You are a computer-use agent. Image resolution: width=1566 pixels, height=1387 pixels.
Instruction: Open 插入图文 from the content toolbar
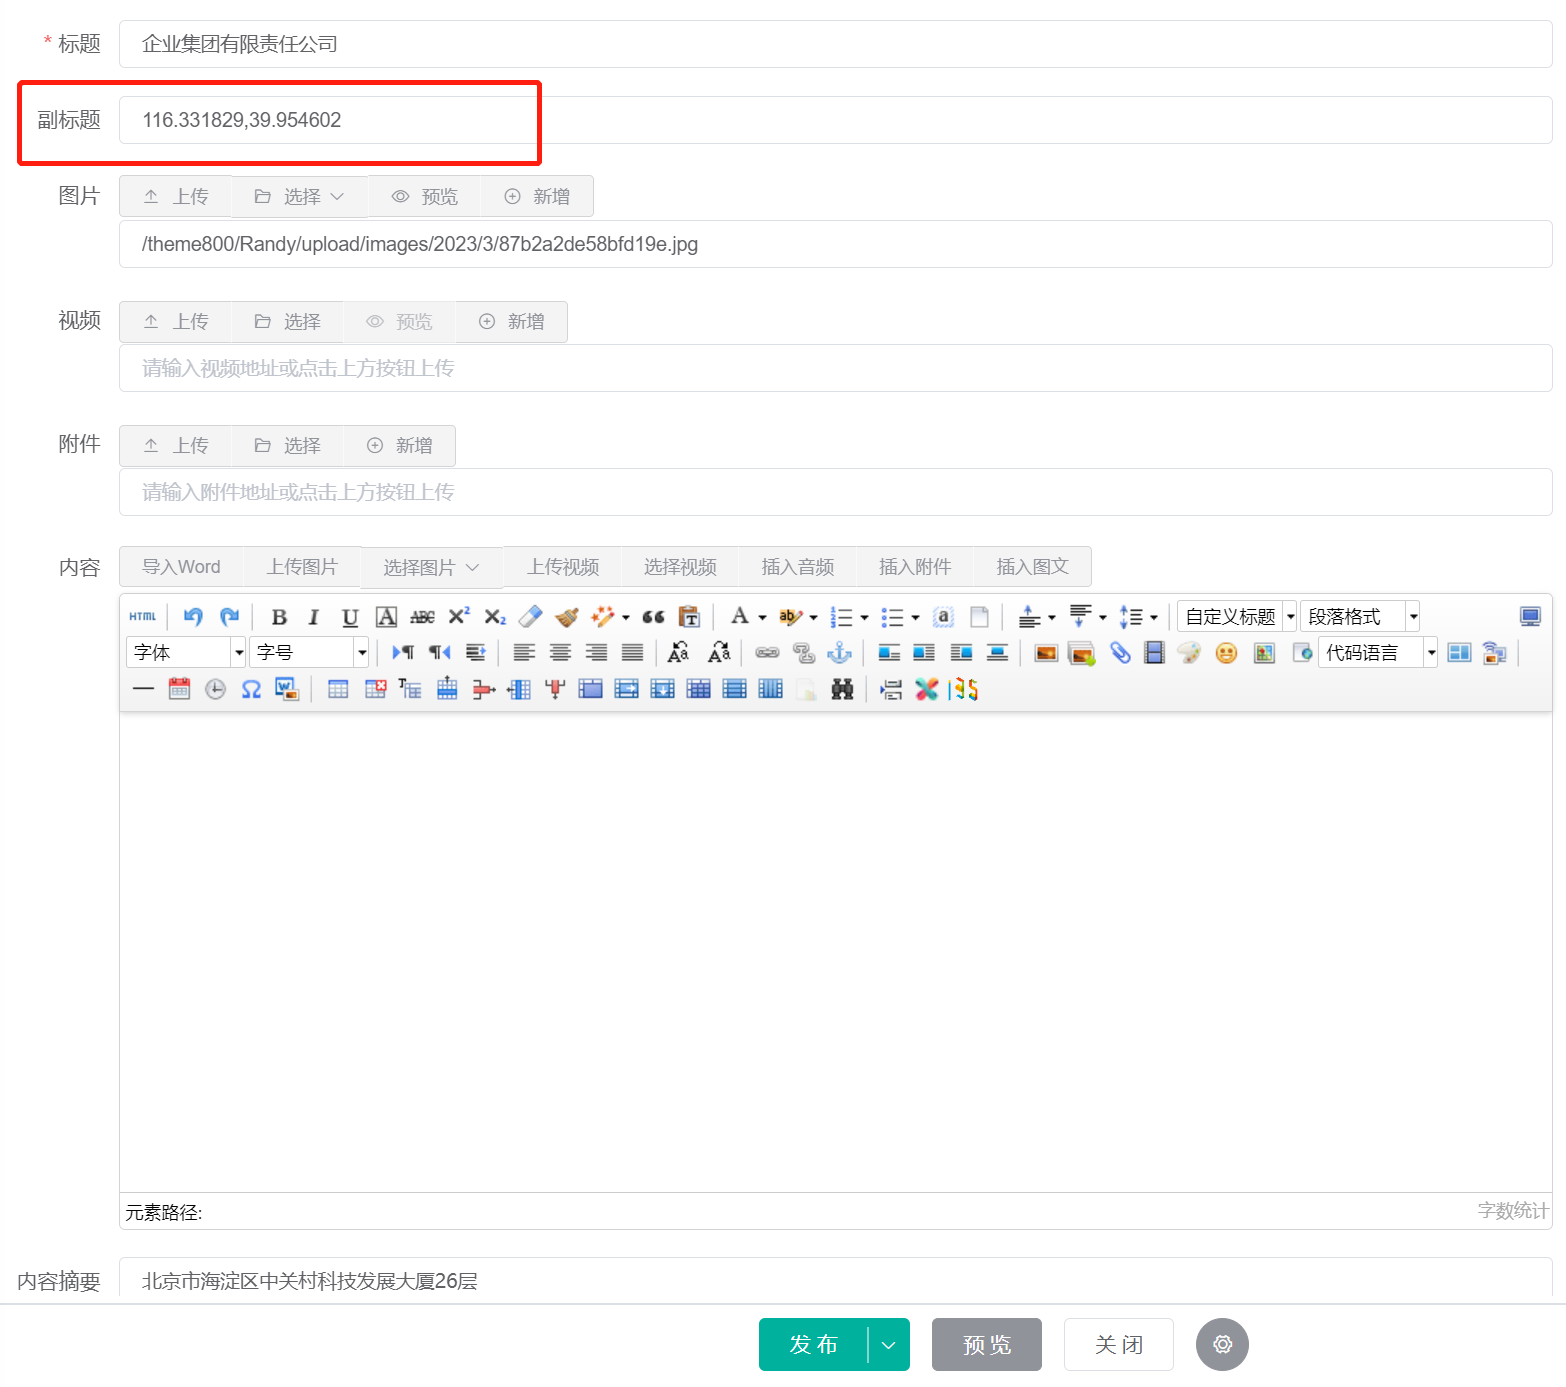(1033, 566)
